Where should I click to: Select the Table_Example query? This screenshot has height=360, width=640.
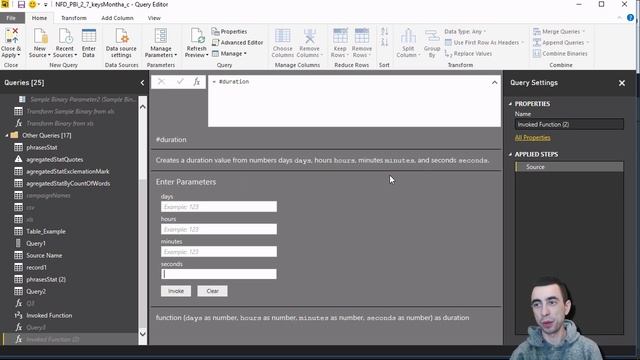pos(46,231)
